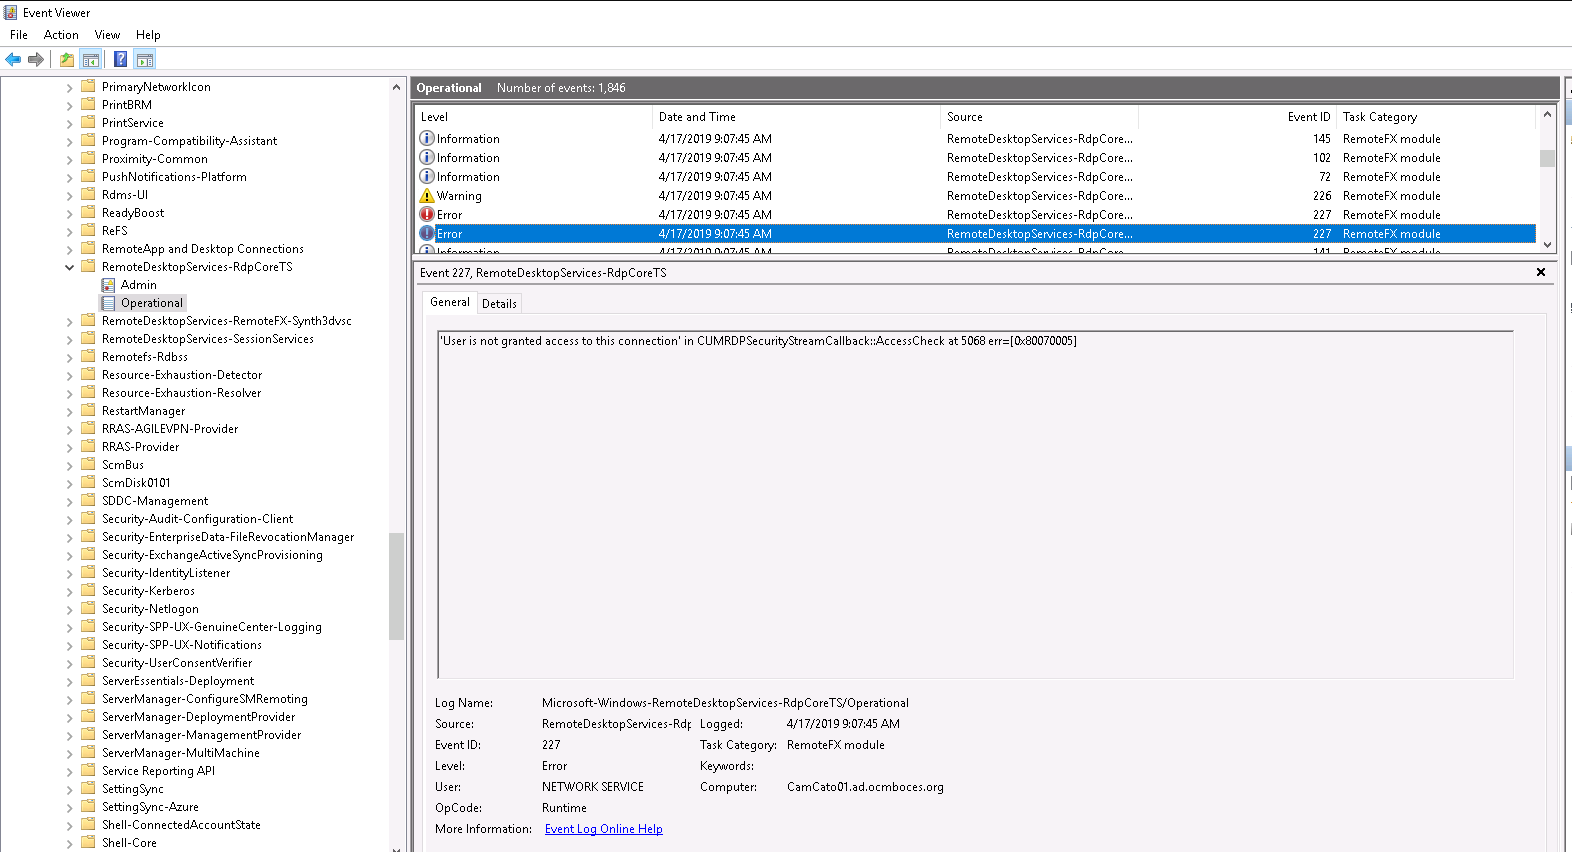Toggle the console tree pane icon
This screenshot has height=852, width=1572.
click(x=91, y=60)
